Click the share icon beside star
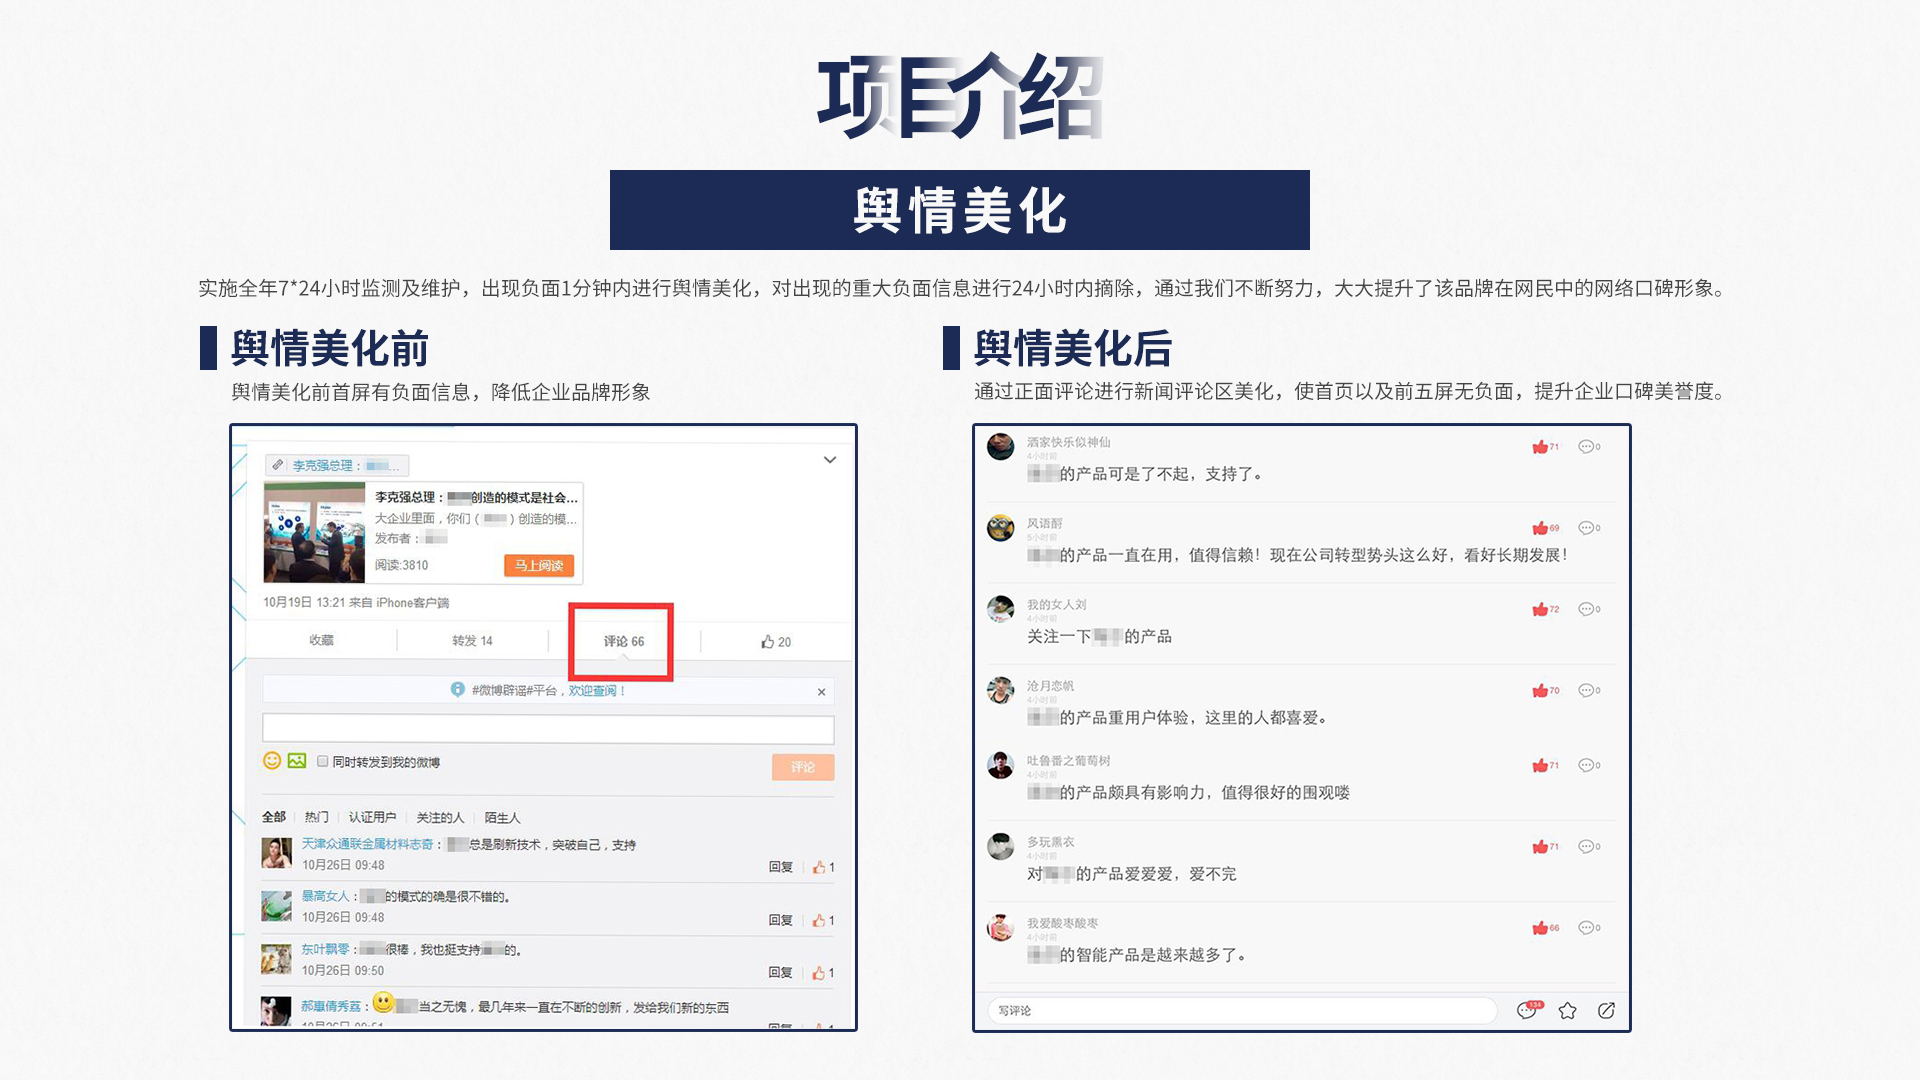The image size is (1920, 1080). coord(1606,1011)
